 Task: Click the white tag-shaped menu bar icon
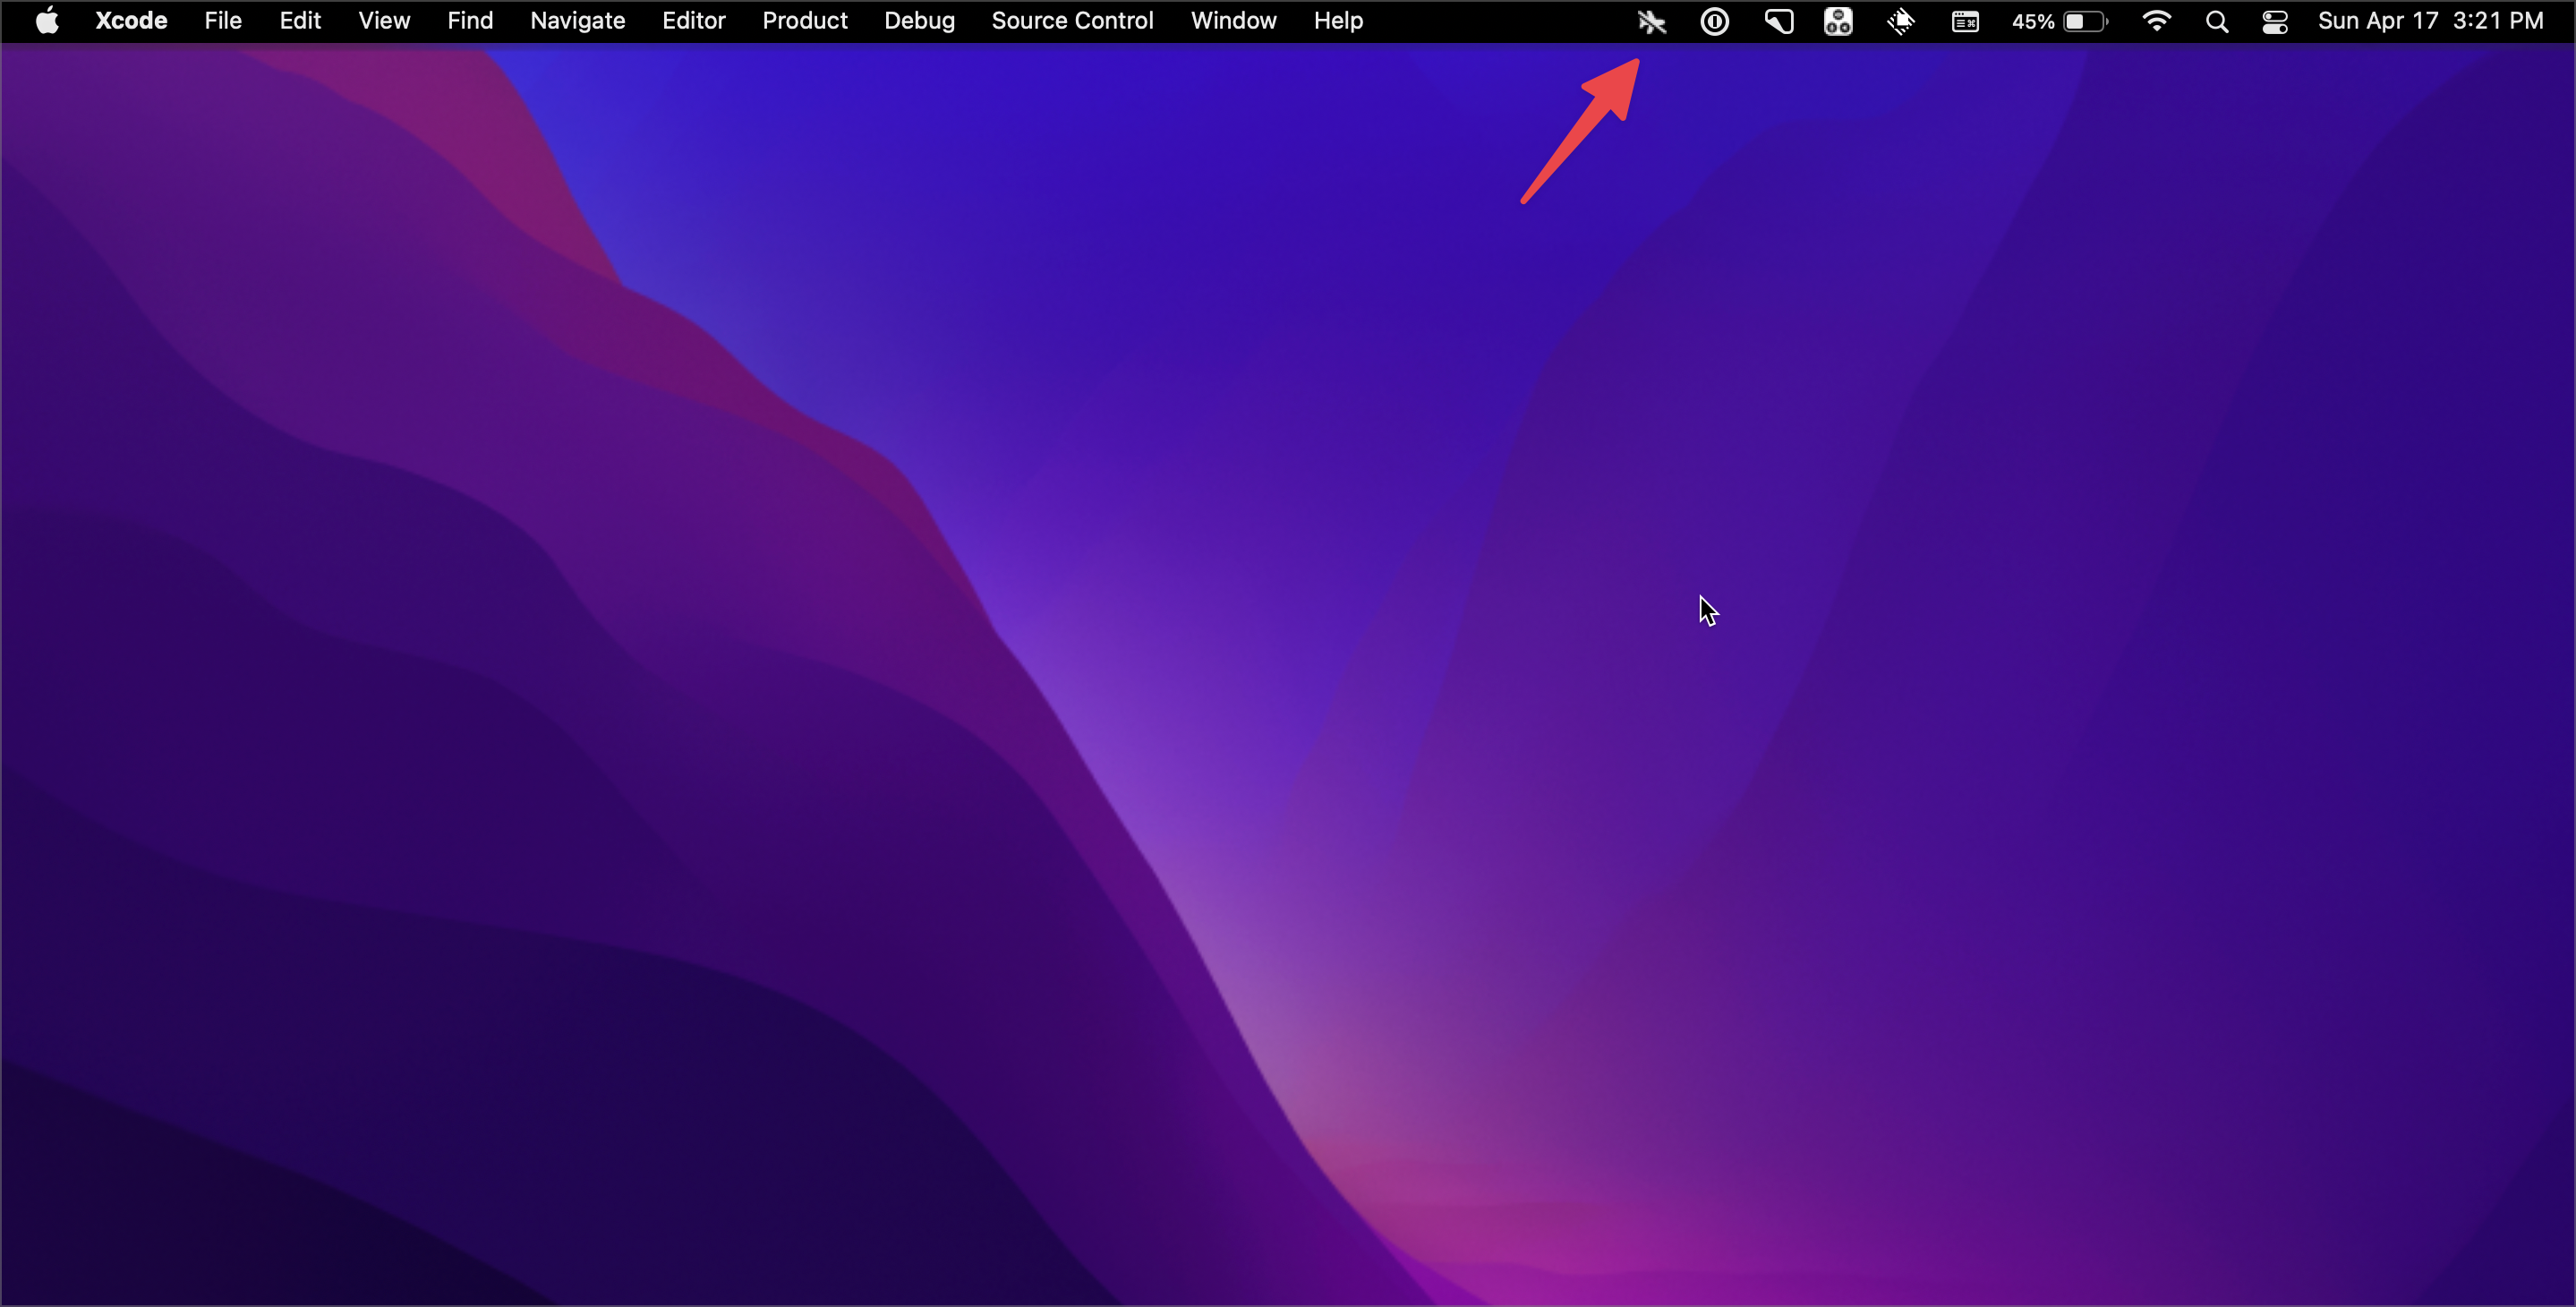(1778, 21)
